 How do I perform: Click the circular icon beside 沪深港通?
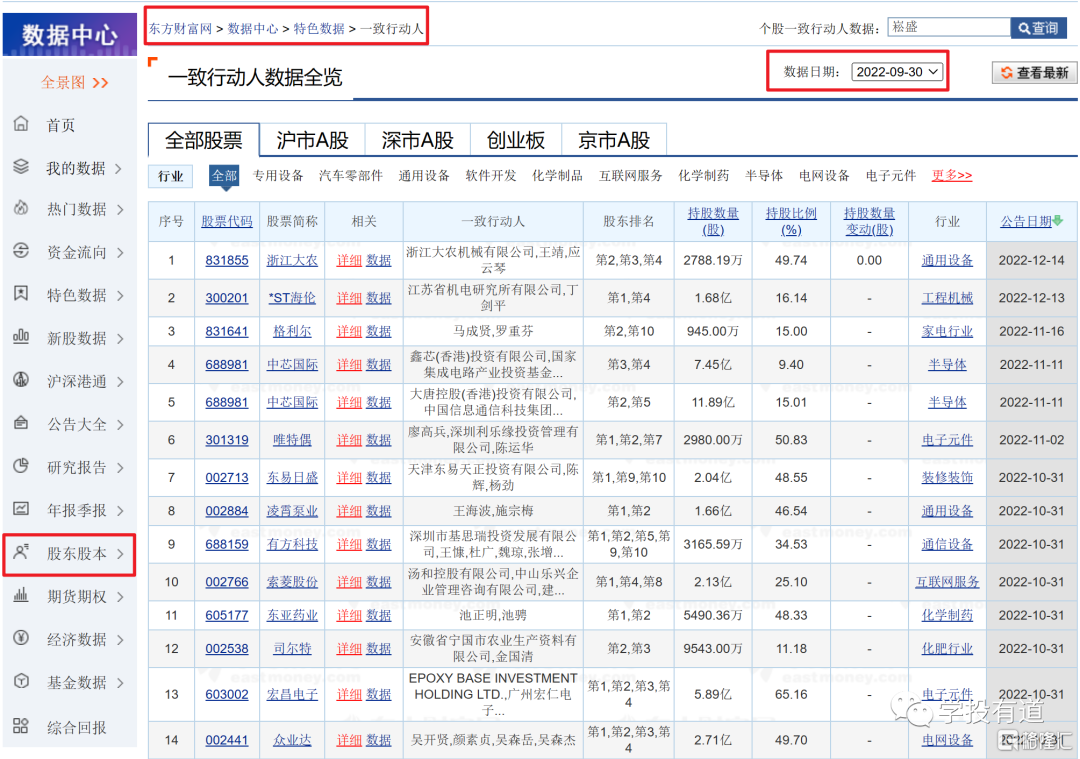click(x=21, y=380)
